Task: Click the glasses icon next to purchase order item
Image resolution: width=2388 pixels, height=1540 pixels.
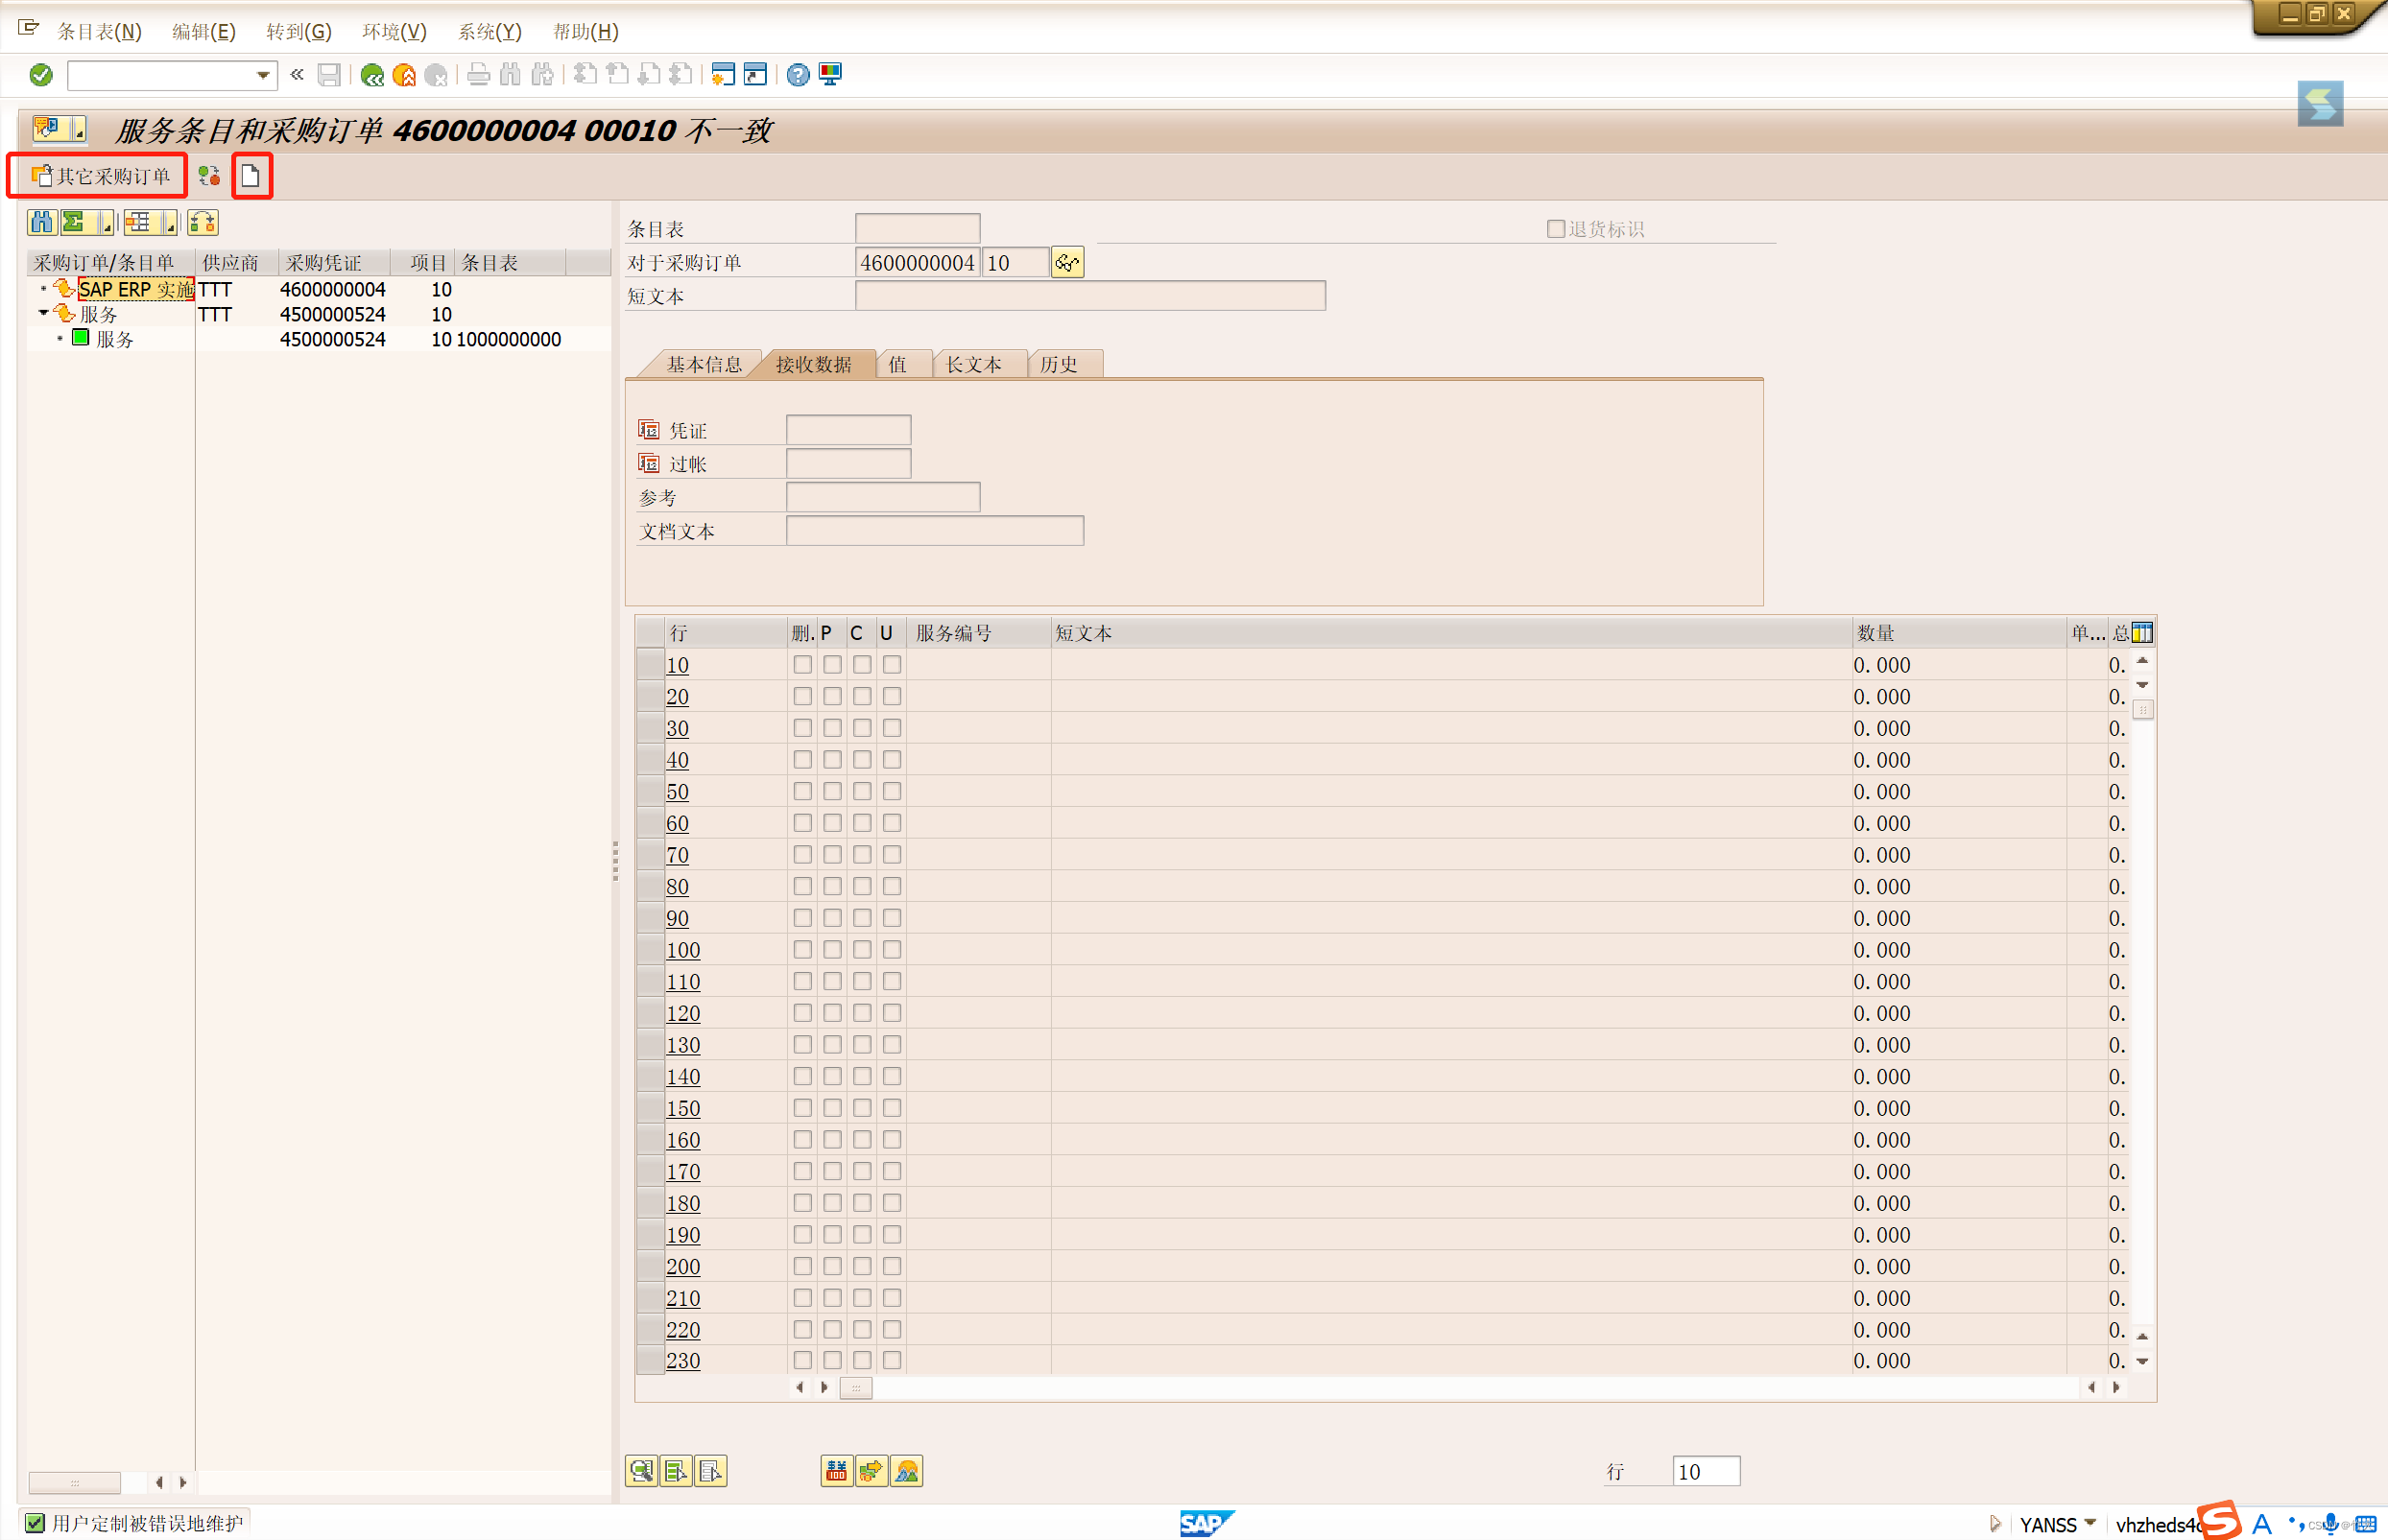Action: (x=1066, y=263)
